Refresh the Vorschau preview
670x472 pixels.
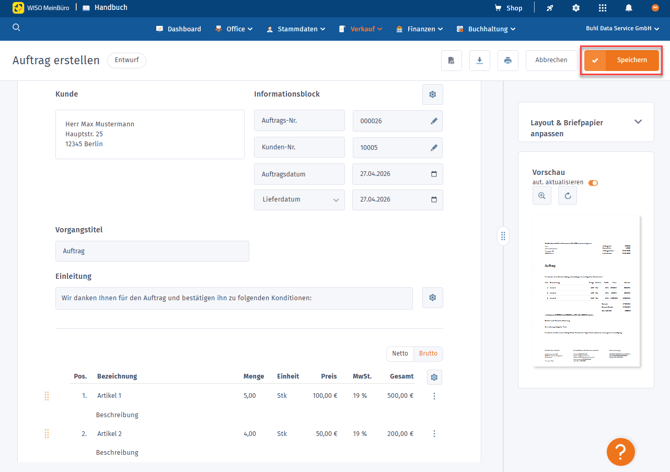[567, 196]
